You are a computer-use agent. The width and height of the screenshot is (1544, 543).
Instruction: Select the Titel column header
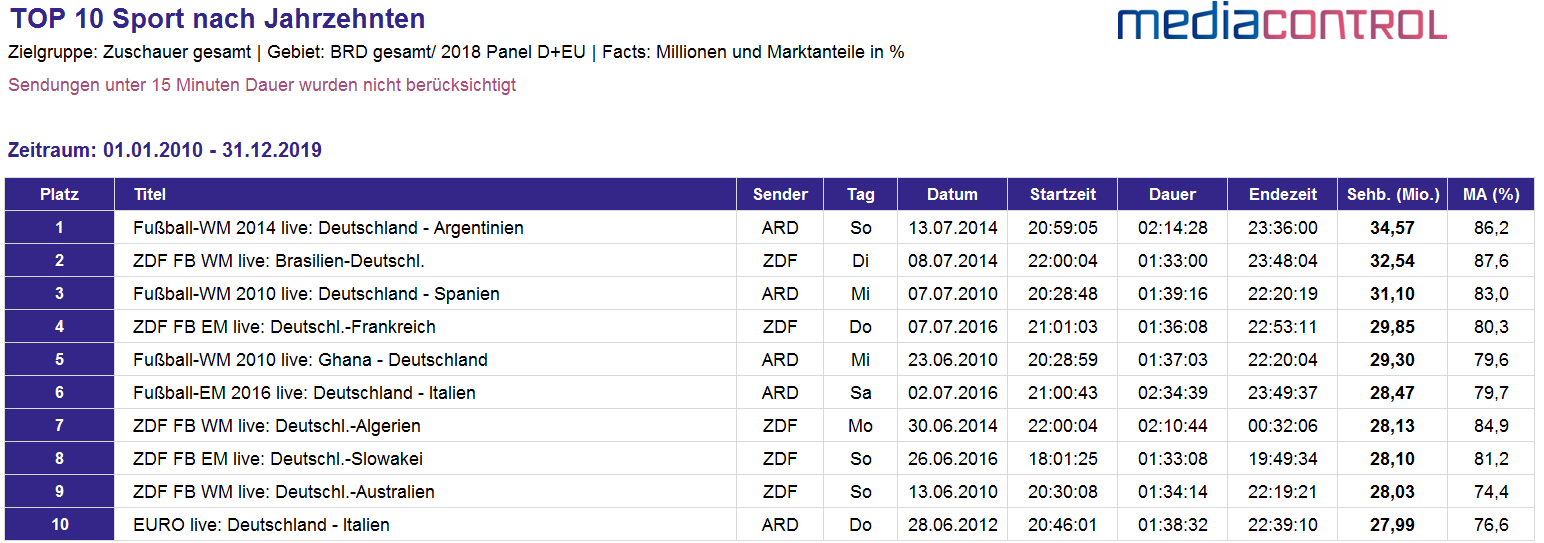click(x=426, y=194)
